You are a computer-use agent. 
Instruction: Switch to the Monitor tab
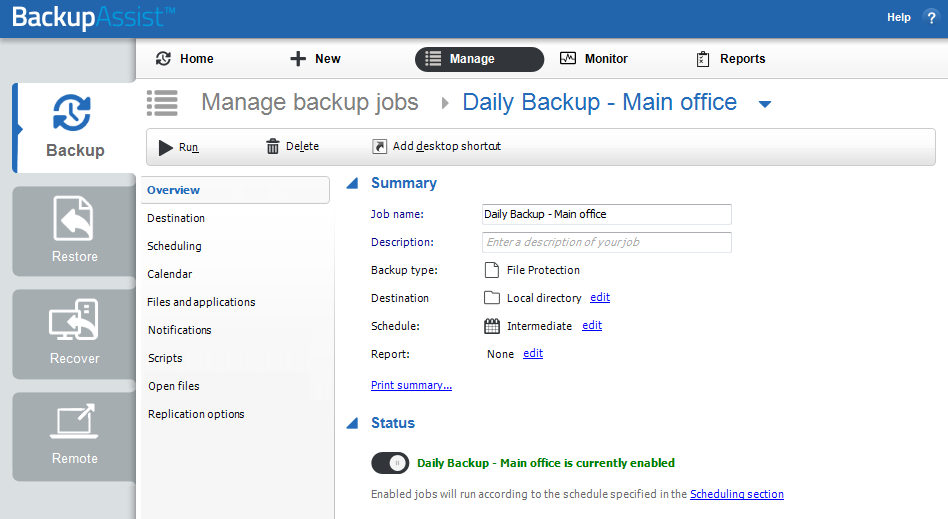(594, 59)
